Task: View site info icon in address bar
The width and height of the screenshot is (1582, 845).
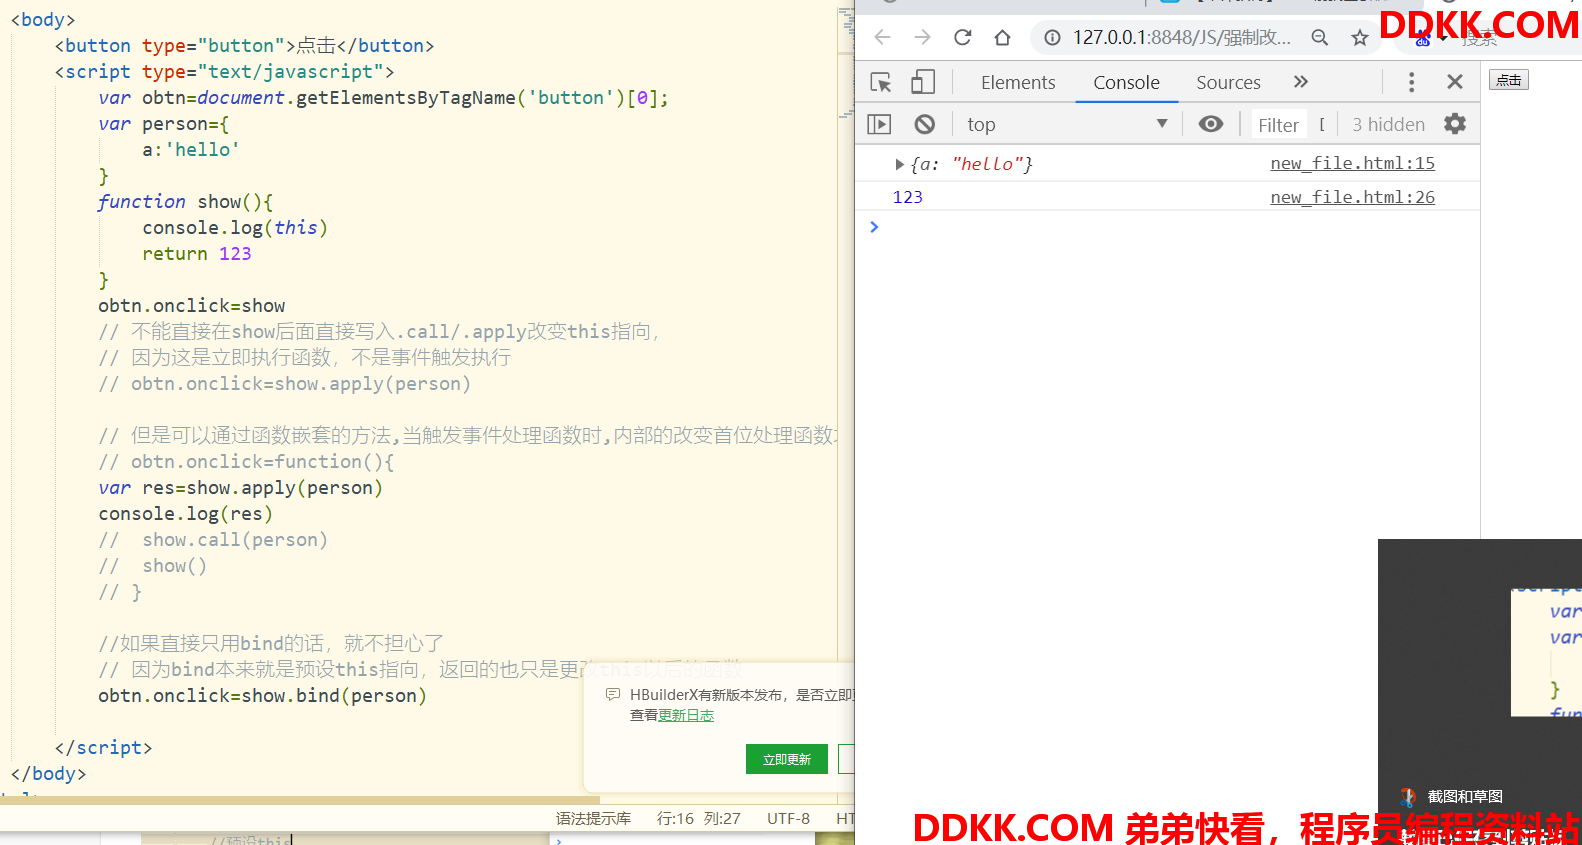Action: pyautogui.click(x=1052, y=38)
